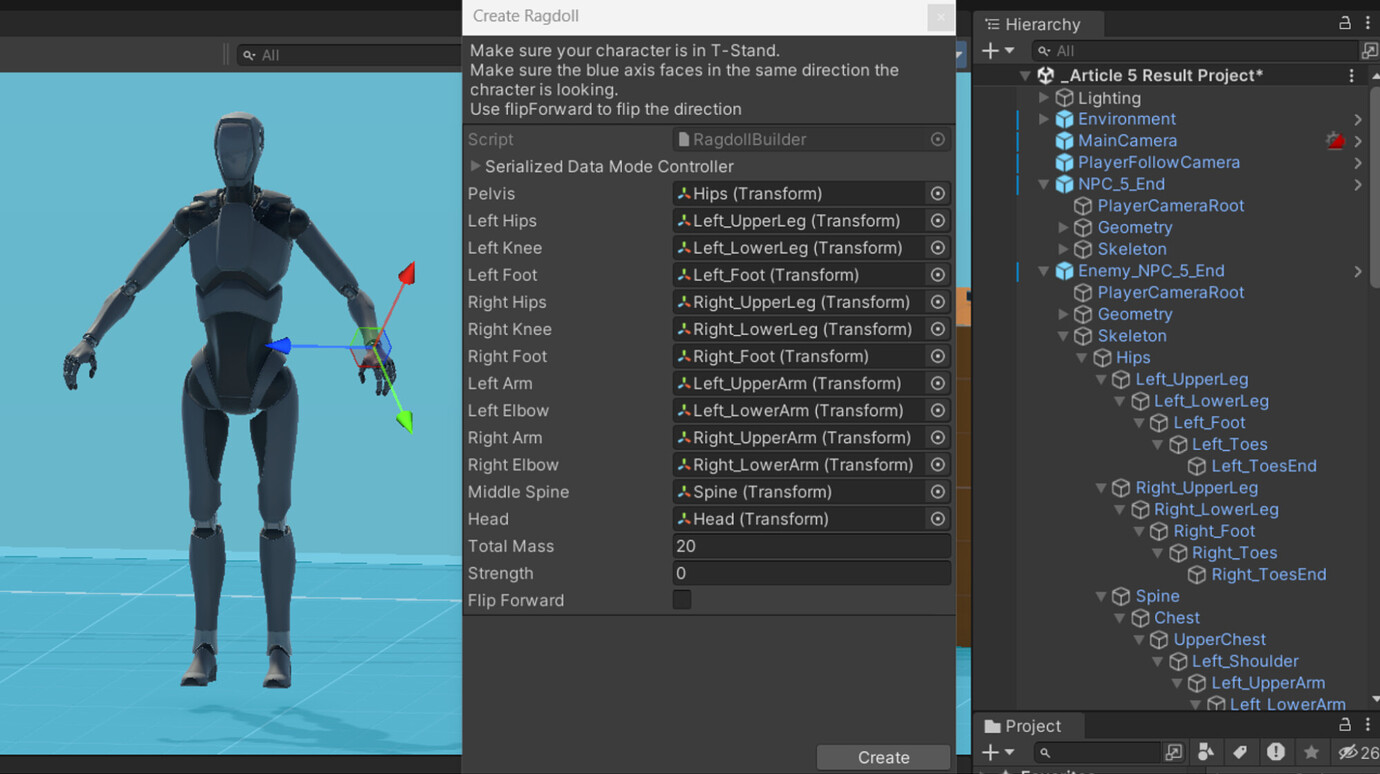
Task: Open the object picker for the Head field
Action: click(937, 519)
